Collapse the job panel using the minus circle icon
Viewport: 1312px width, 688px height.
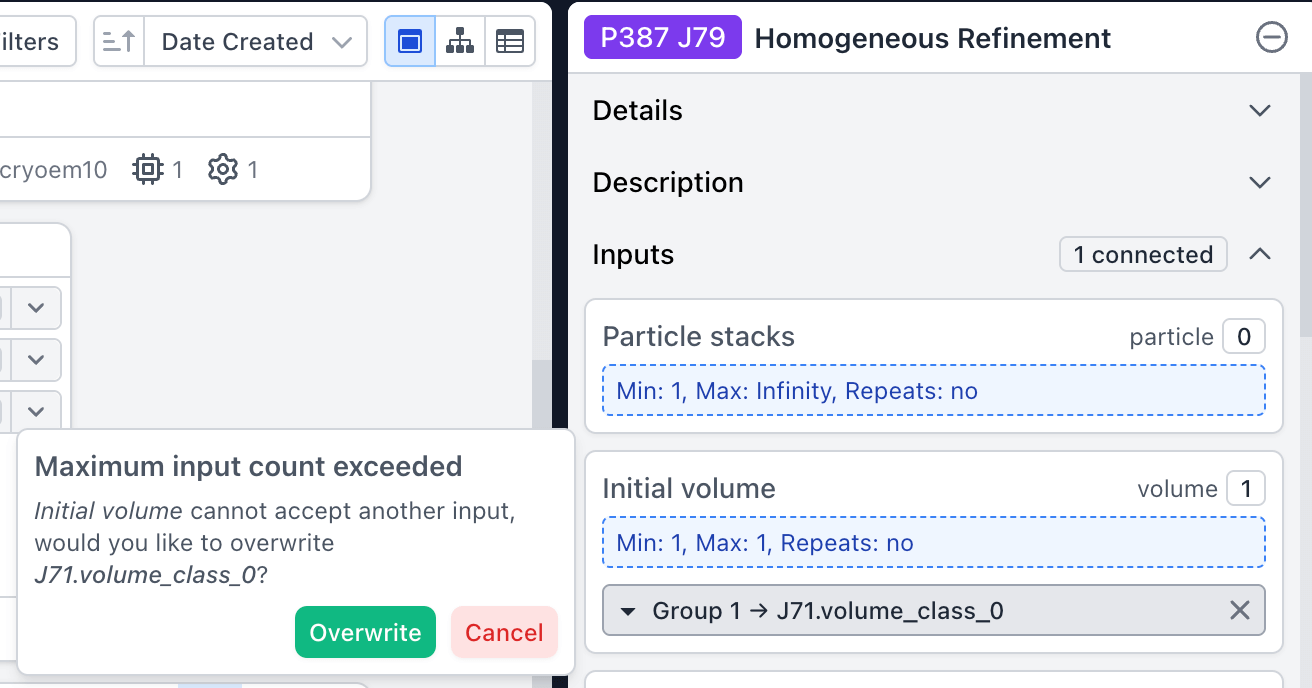pos(1271,37)
